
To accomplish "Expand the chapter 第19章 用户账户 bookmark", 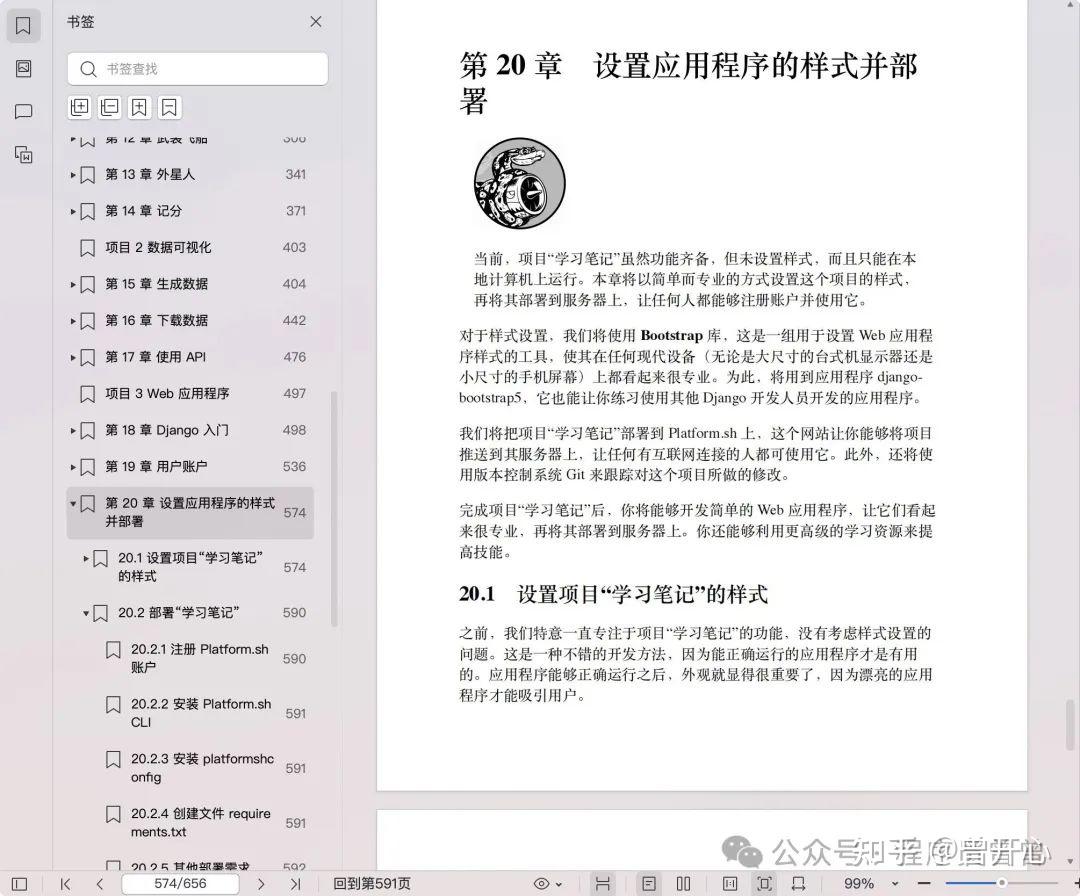I will pyautogui.click(x=73, y=466).
